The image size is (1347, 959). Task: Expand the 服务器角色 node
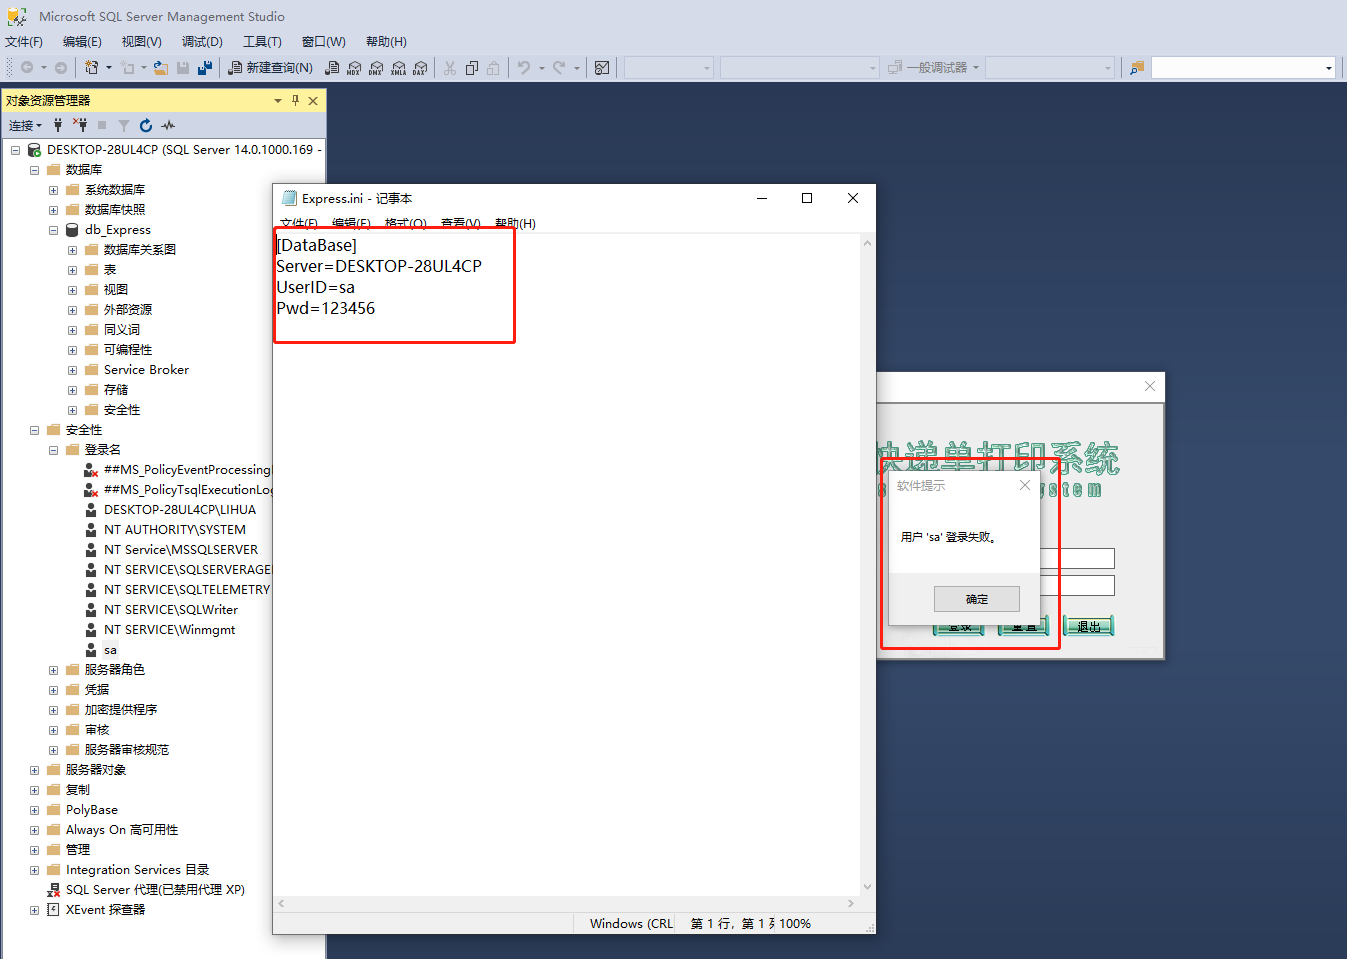53,670
